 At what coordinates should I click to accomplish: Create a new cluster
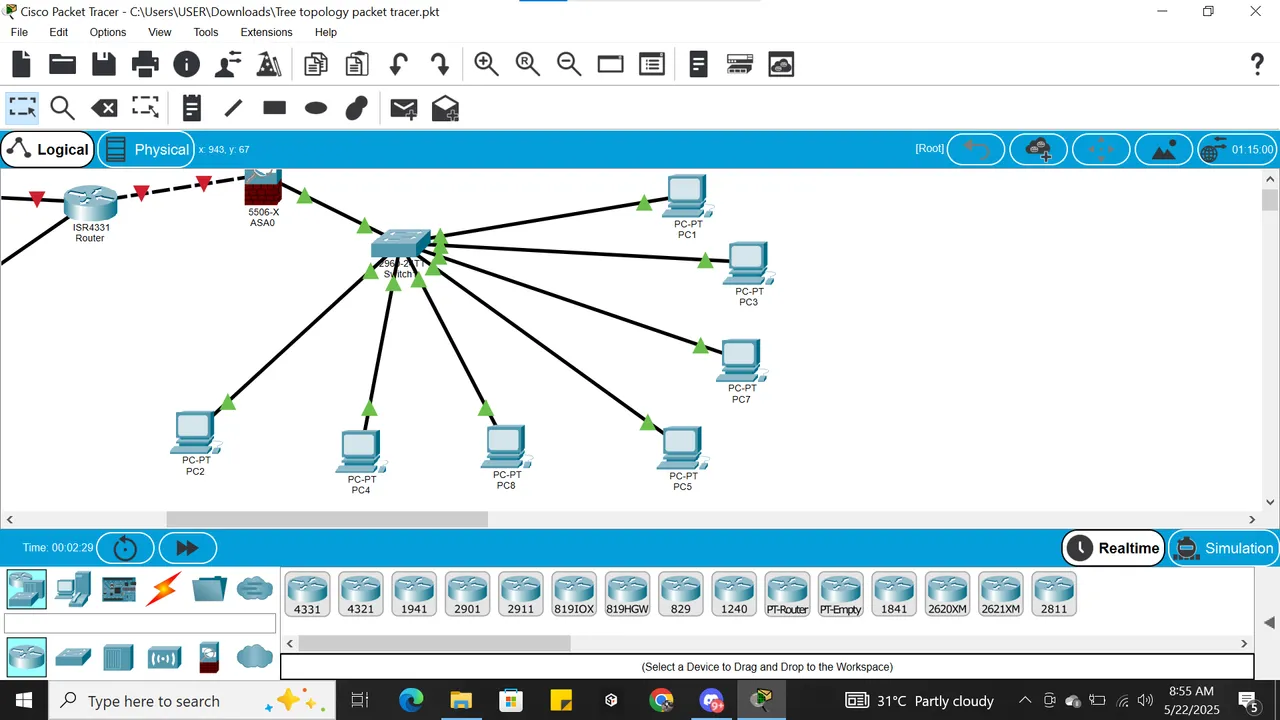point(1039,150)
